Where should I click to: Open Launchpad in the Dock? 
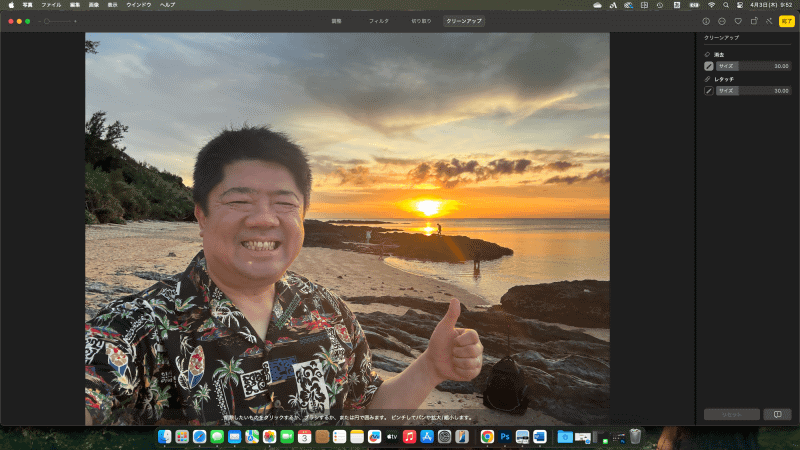point(182,437)
